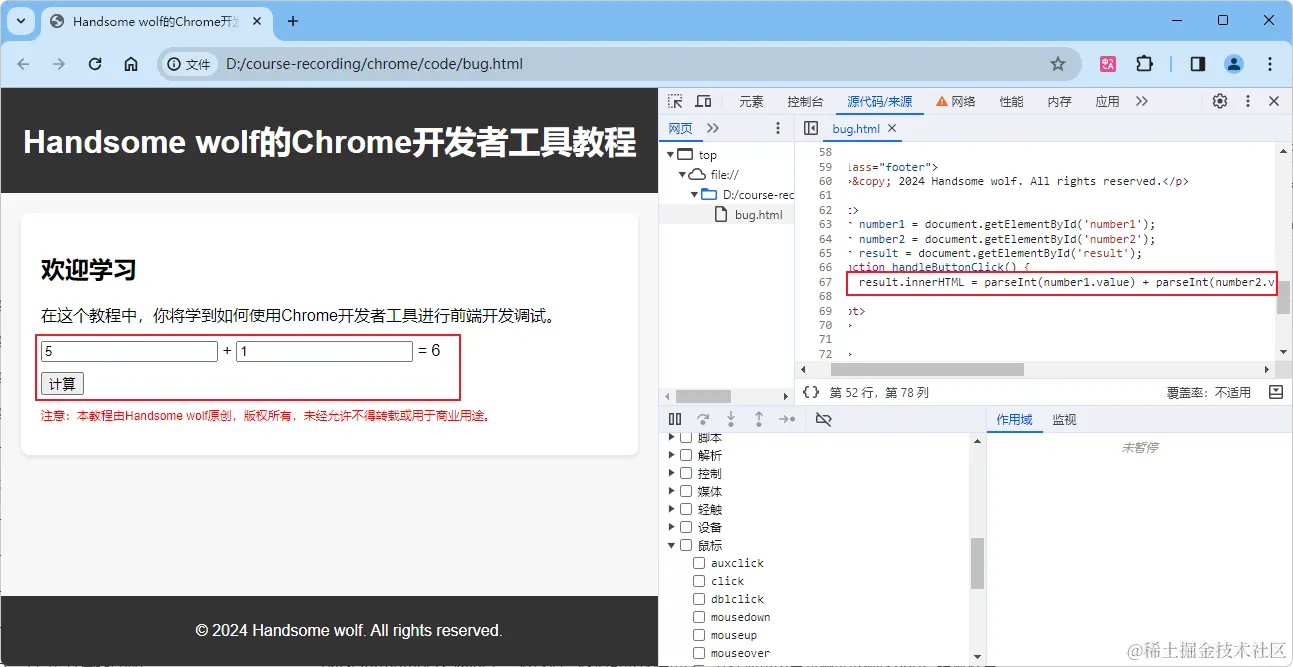Open DevTools settings gear
The image size is (1293, 667).
(x=1220, y=101)
